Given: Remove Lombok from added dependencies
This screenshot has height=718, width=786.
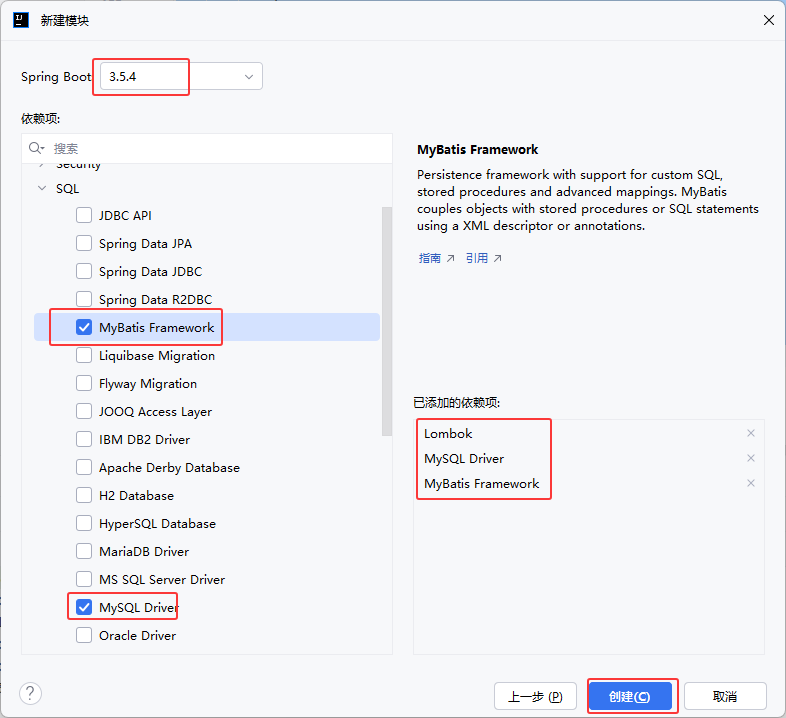Looking at the screenshot, I should pyautogui.click(x=751, y=433).
